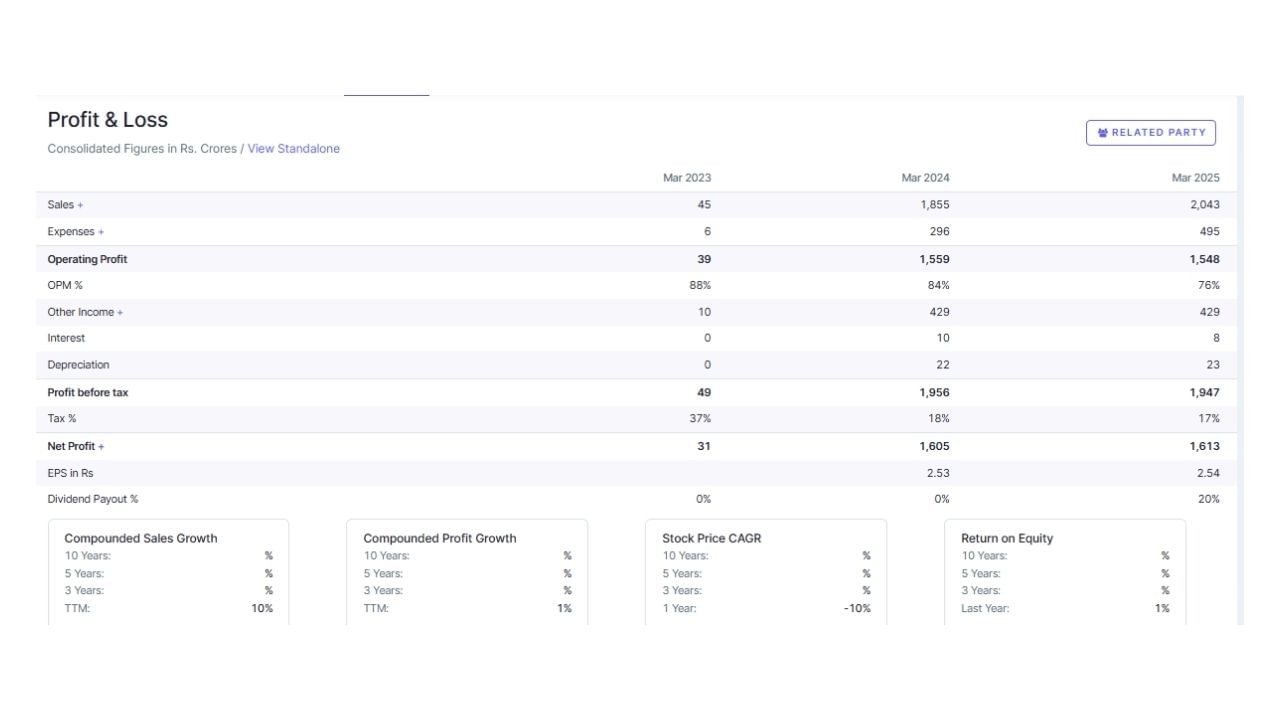Image resolution: width=1280 pixels, height=720 pixels.
Task: Click the Compounded Sales Growth card title
Action: click(140, 538)
